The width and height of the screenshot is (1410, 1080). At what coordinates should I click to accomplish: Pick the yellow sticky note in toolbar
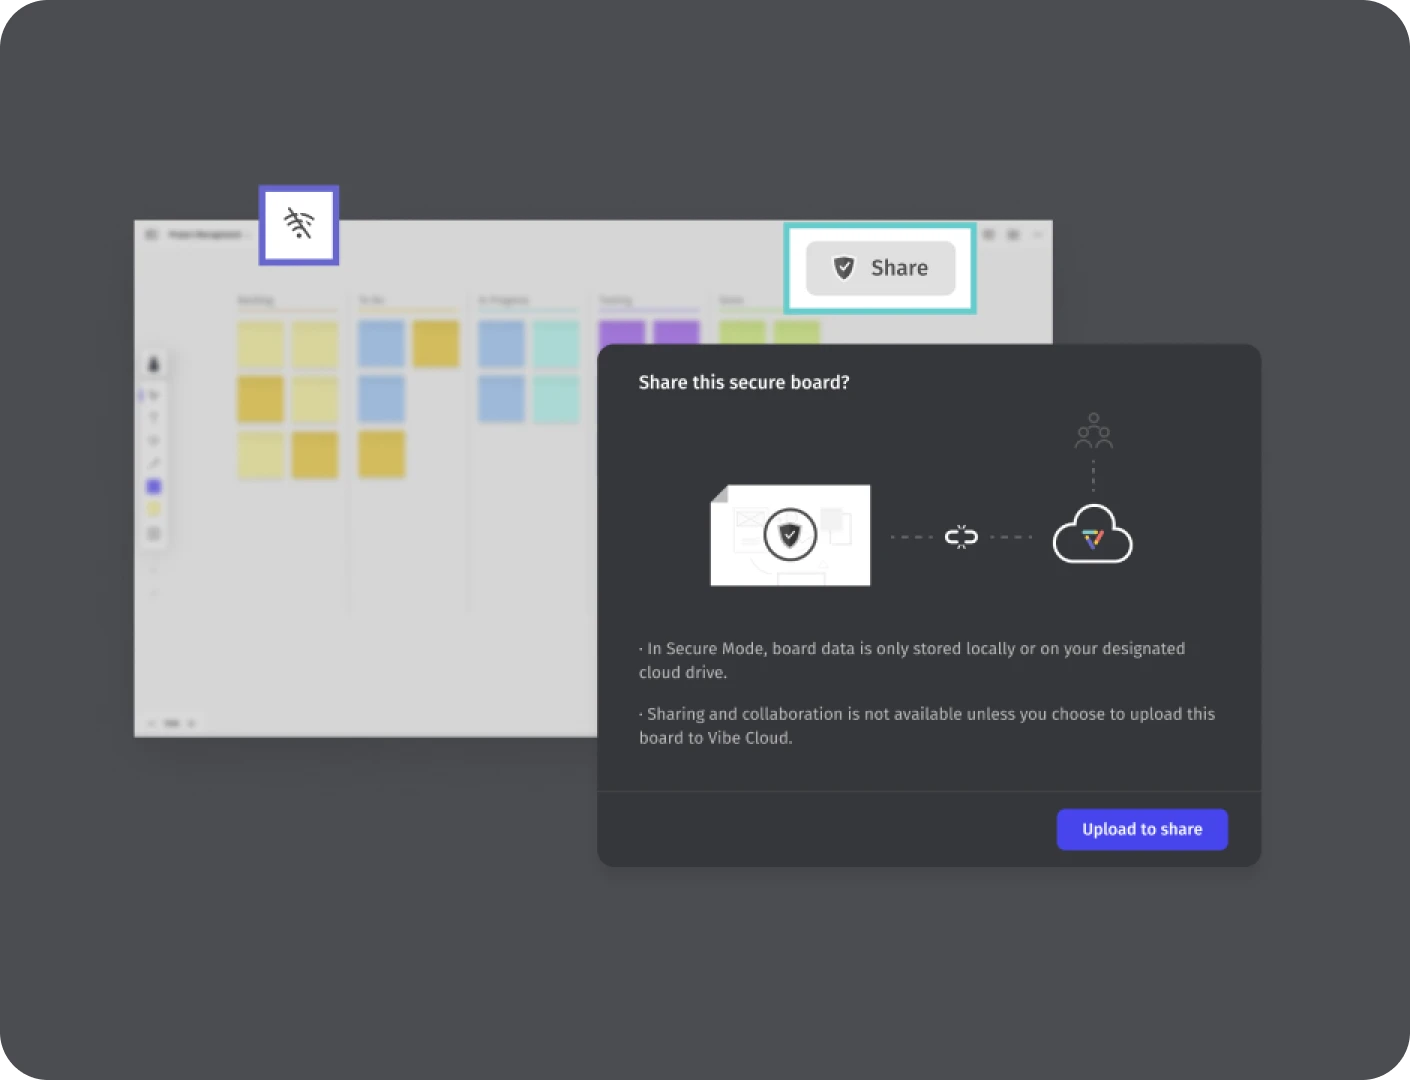(x=154, y=510)
